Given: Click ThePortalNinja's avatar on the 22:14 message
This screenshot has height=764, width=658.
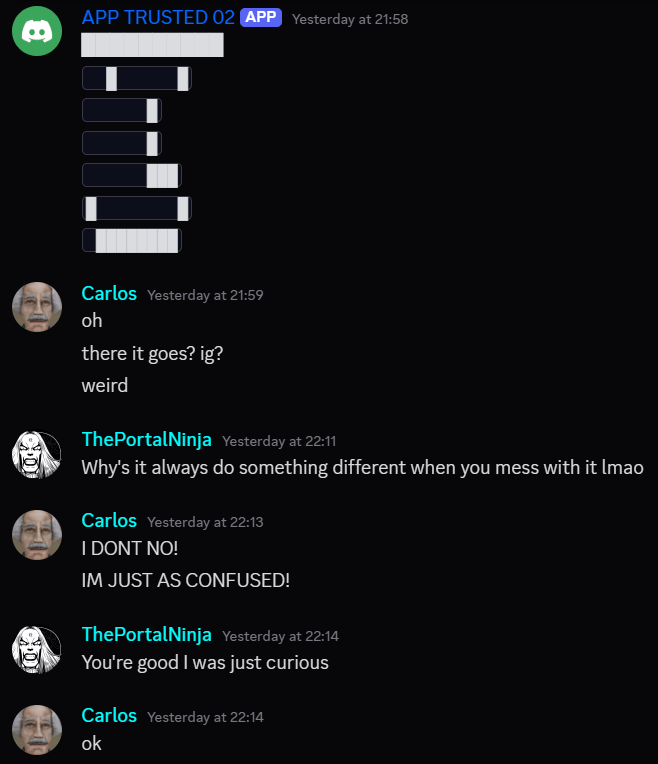Looking at the screenshot, I should [37, 649].
